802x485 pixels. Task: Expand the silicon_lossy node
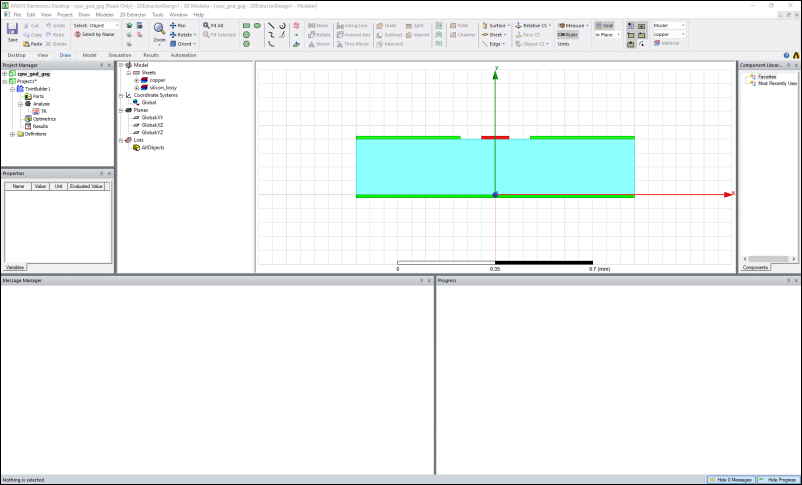click(x=137, y=88)
